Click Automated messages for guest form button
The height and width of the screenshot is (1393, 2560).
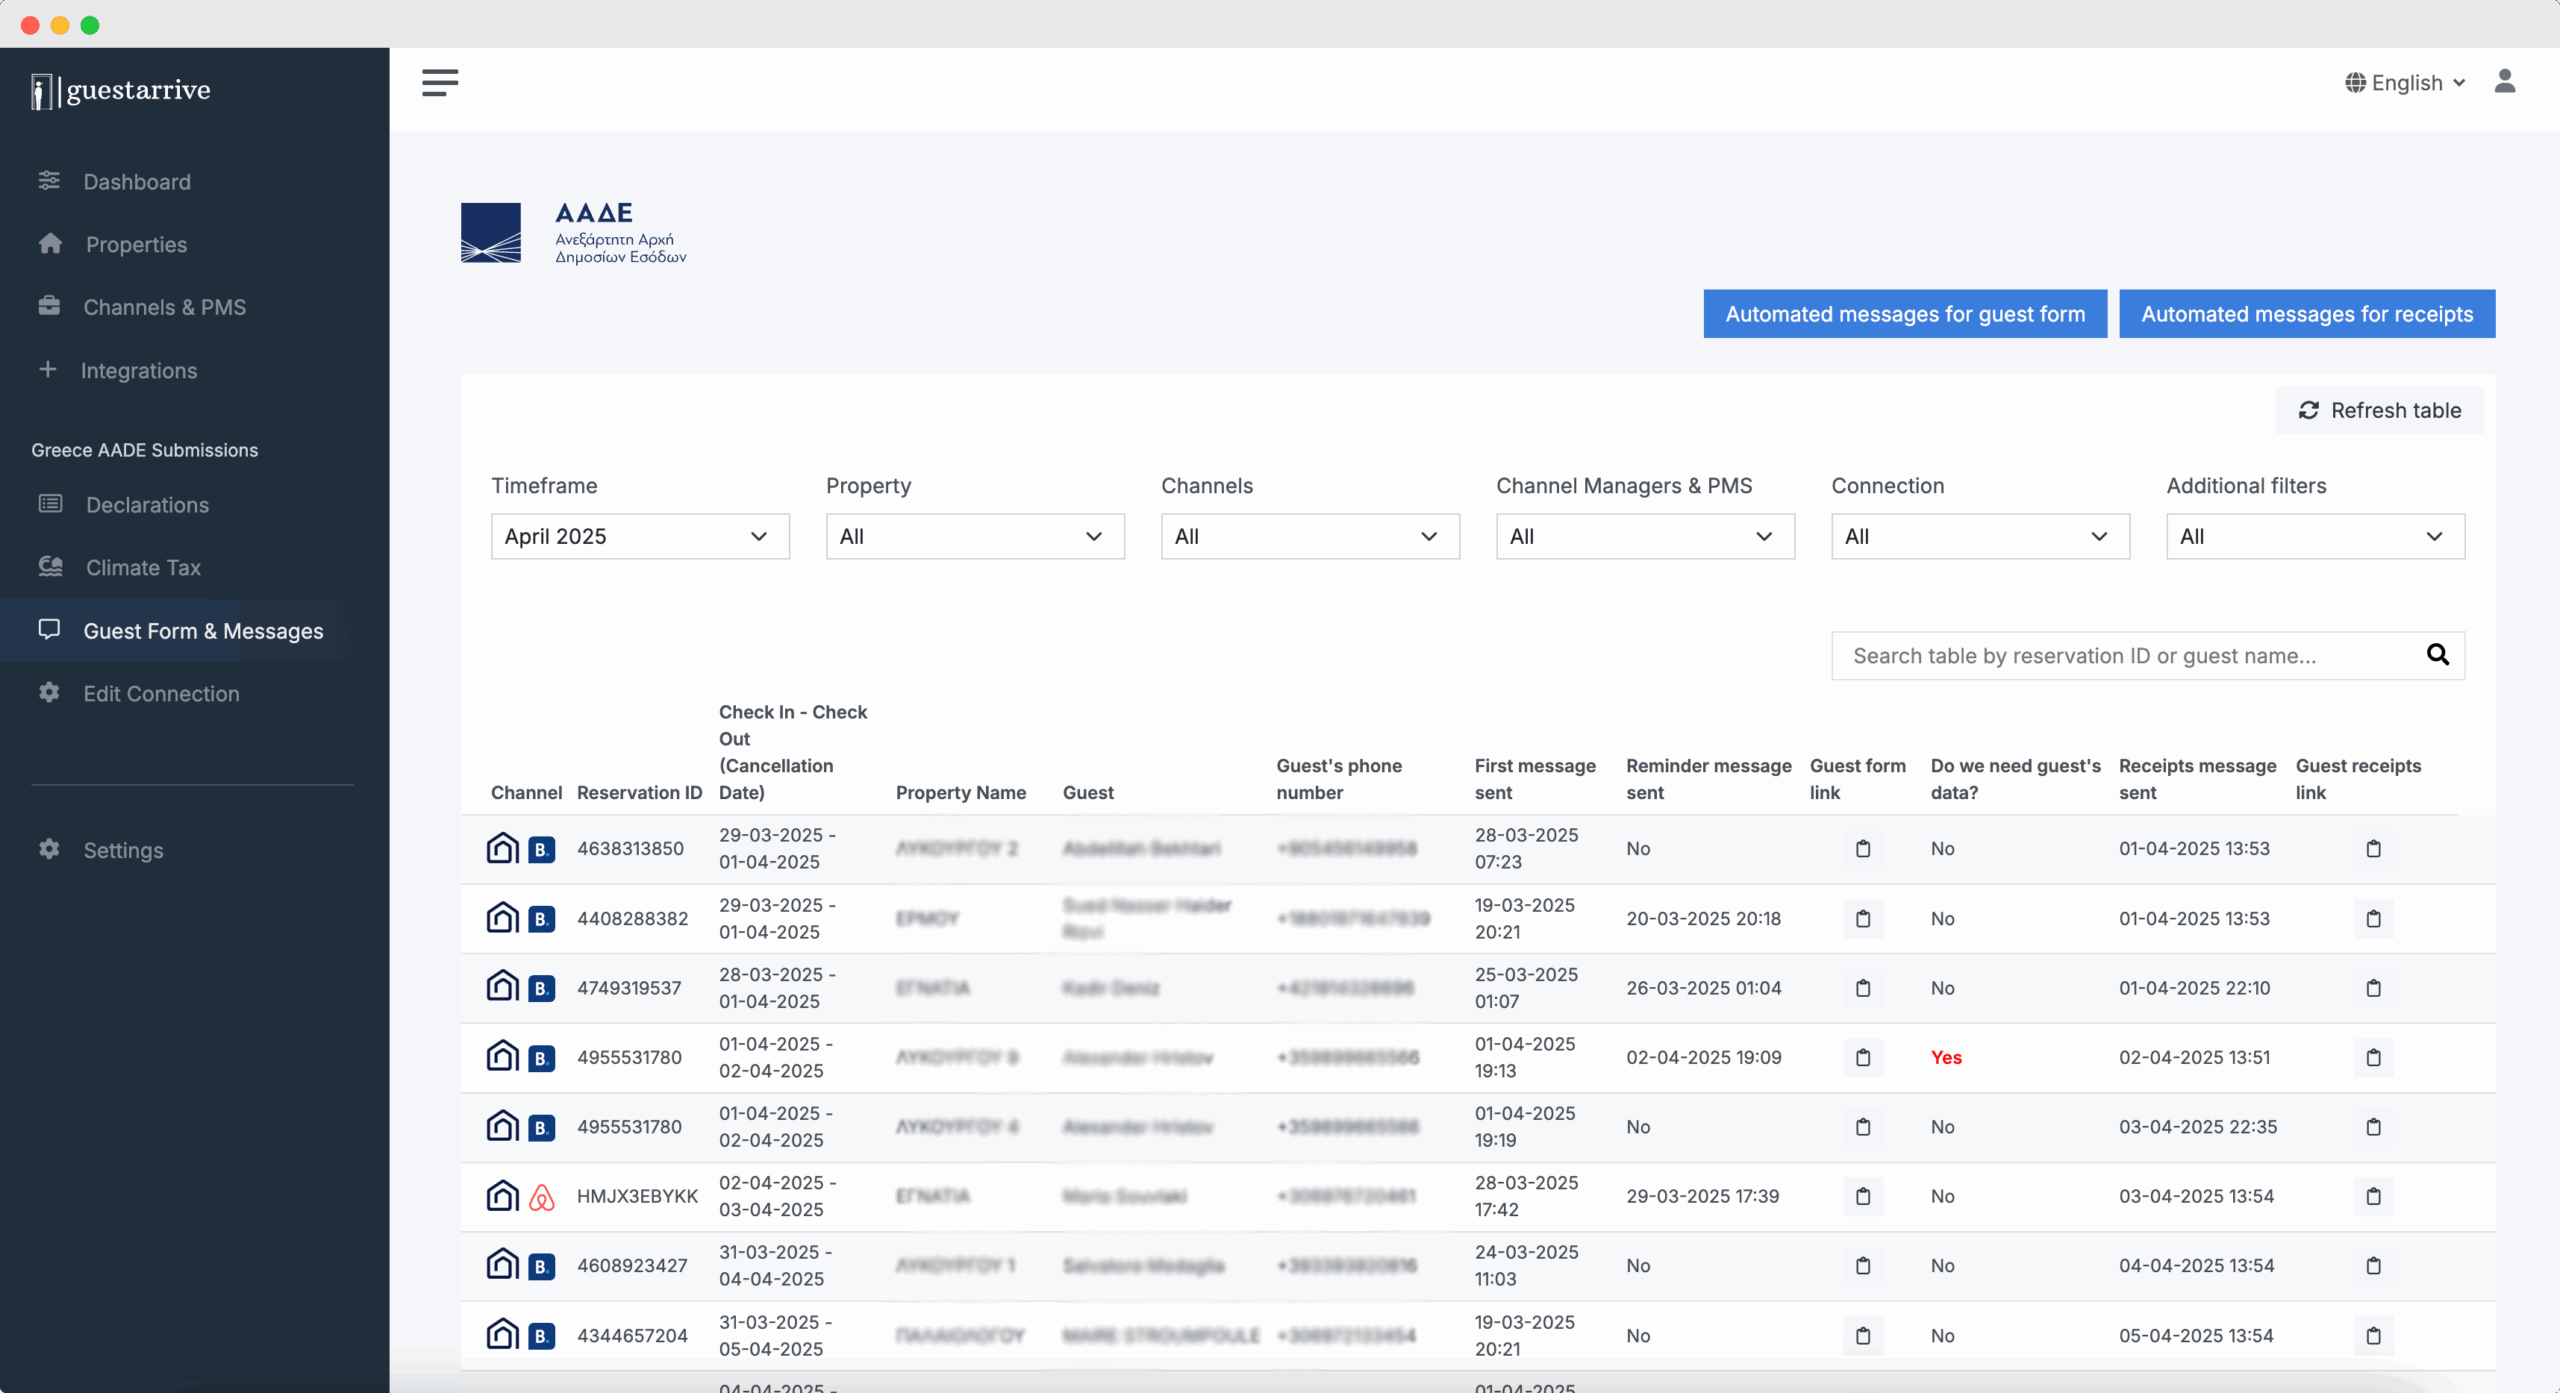[x=1905, y=314]
